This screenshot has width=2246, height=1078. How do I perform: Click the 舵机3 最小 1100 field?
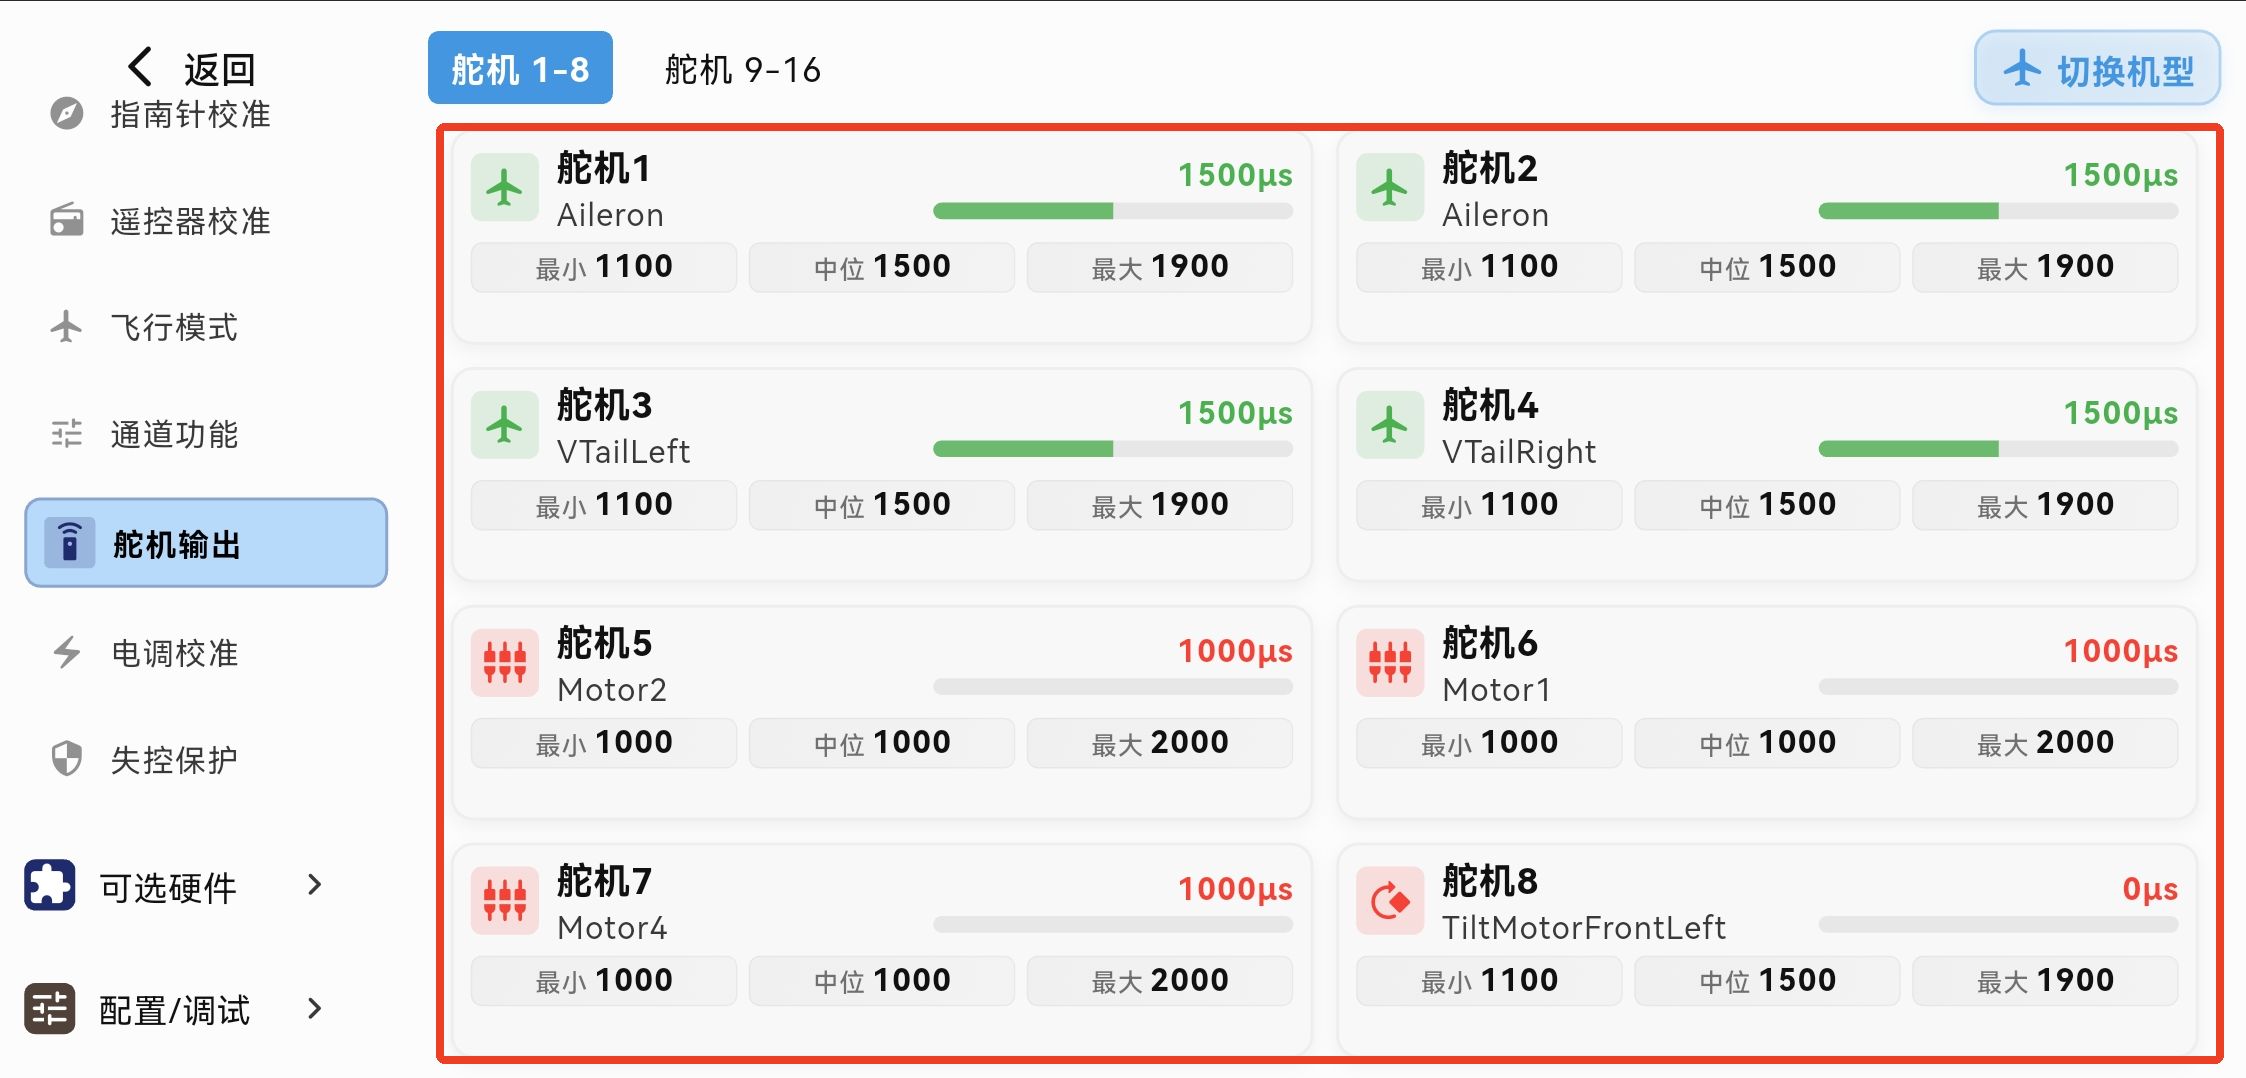coord(604,505)
